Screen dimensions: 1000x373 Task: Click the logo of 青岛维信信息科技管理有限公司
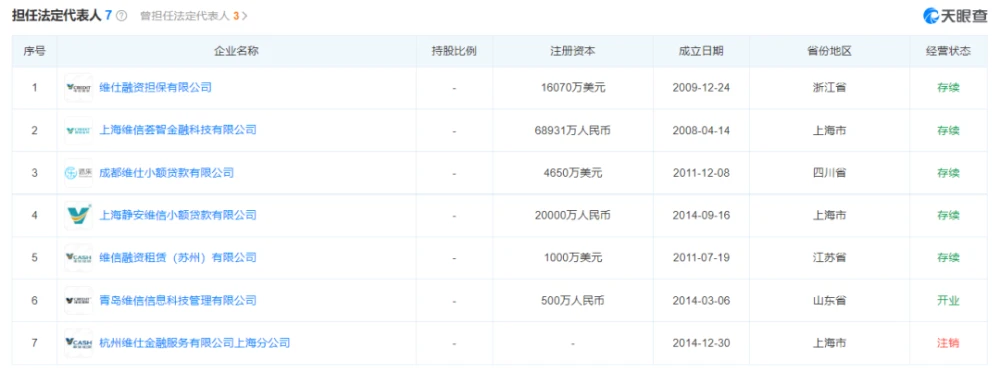(x=78, y=300)
